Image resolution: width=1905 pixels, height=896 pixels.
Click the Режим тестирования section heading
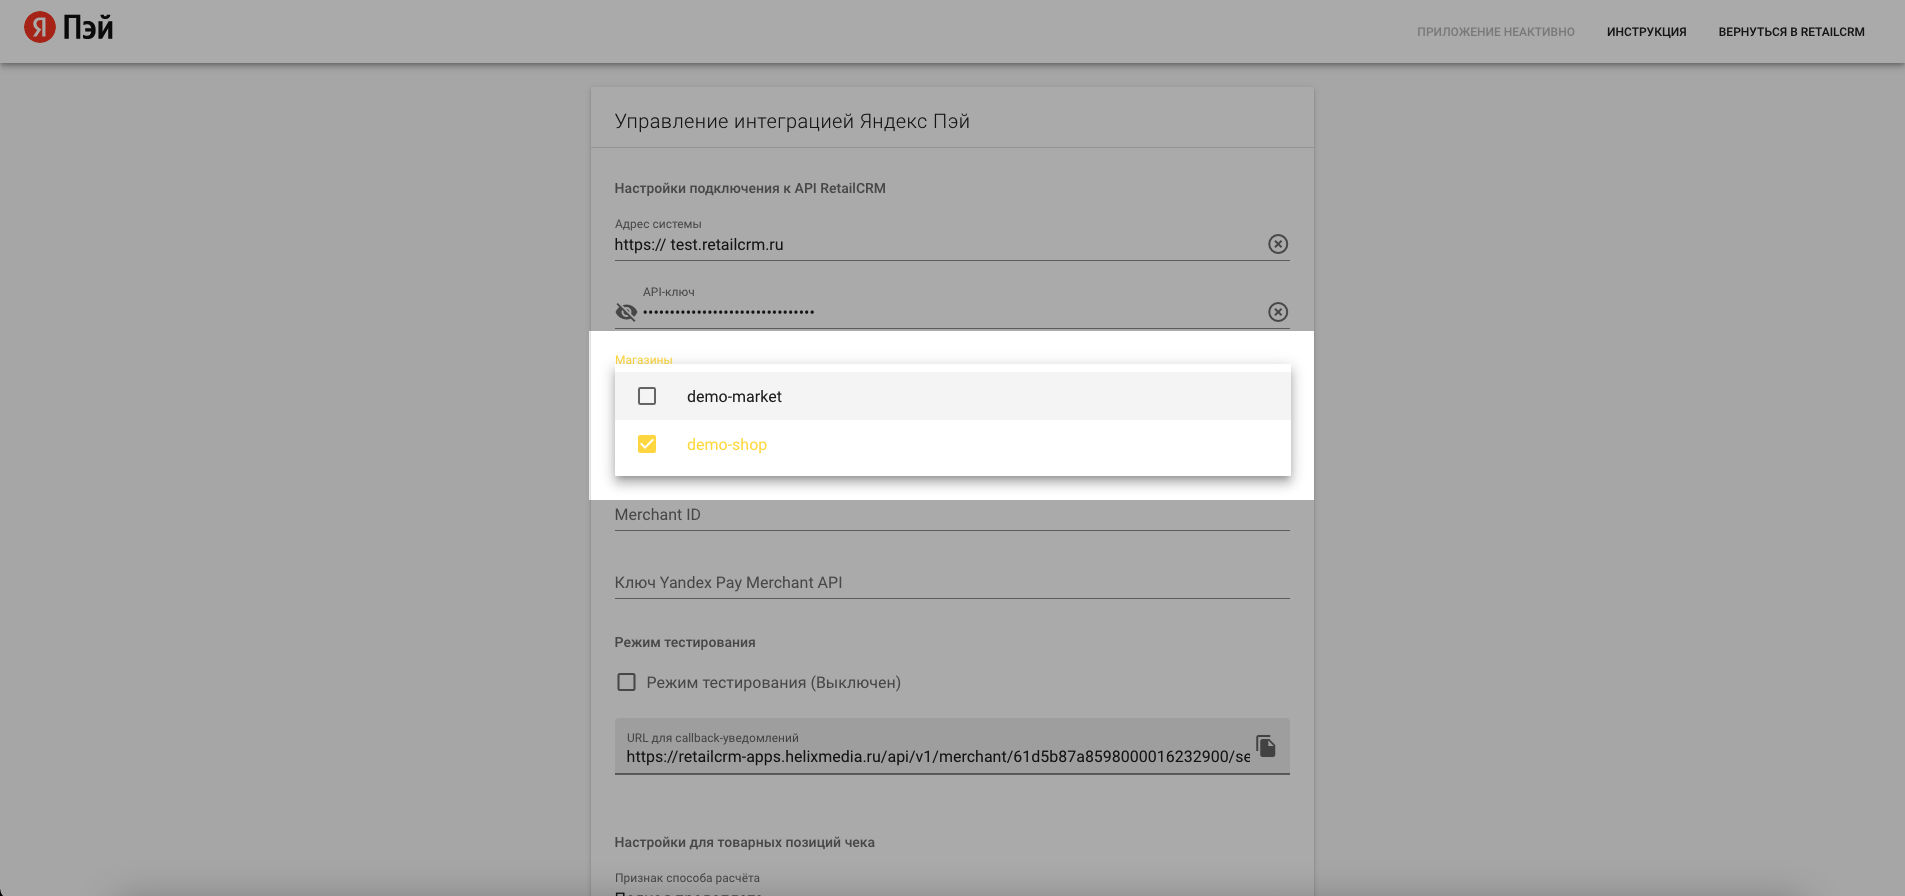(x=685, y=642)
